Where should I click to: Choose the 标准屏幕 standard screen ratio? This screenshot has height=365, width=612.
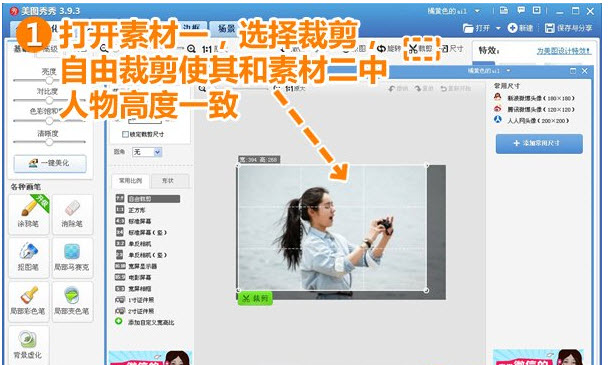point(134,221)
